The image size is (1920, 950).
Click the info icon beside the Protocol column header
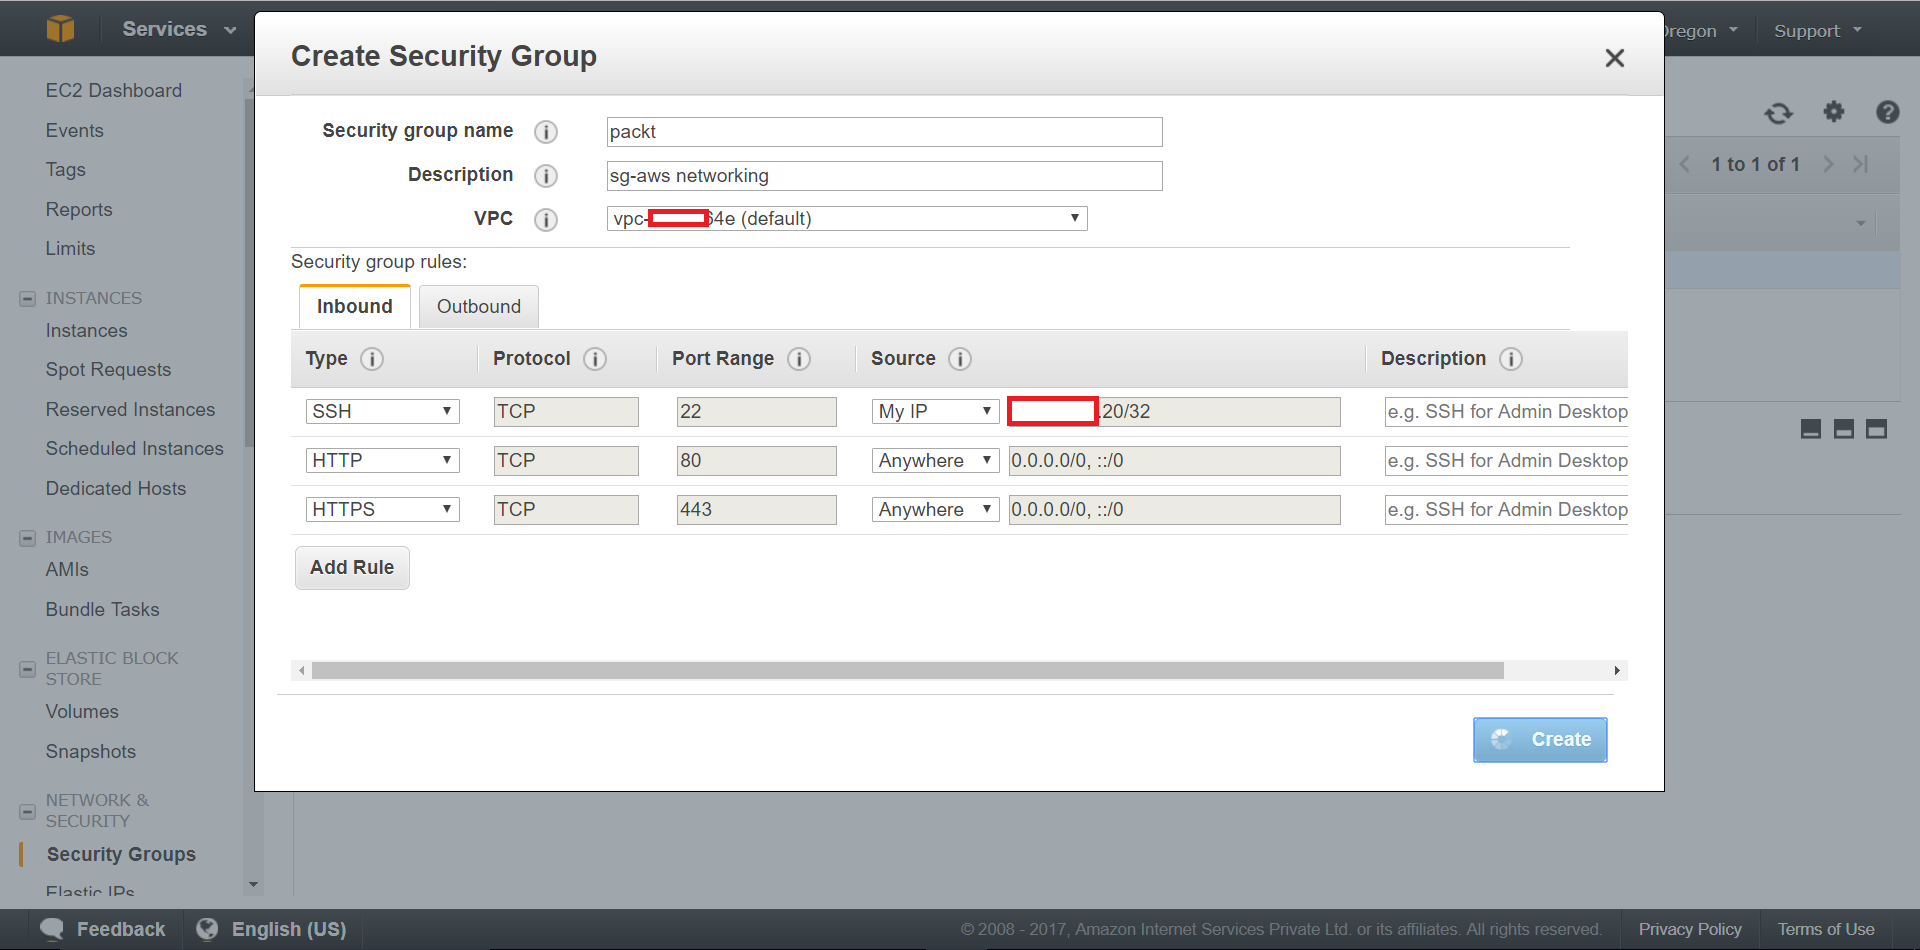point(594,358)
